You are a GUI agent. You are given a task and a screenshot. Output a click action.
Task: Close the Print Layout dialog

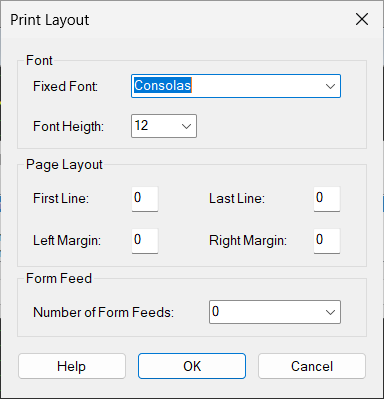362,19
